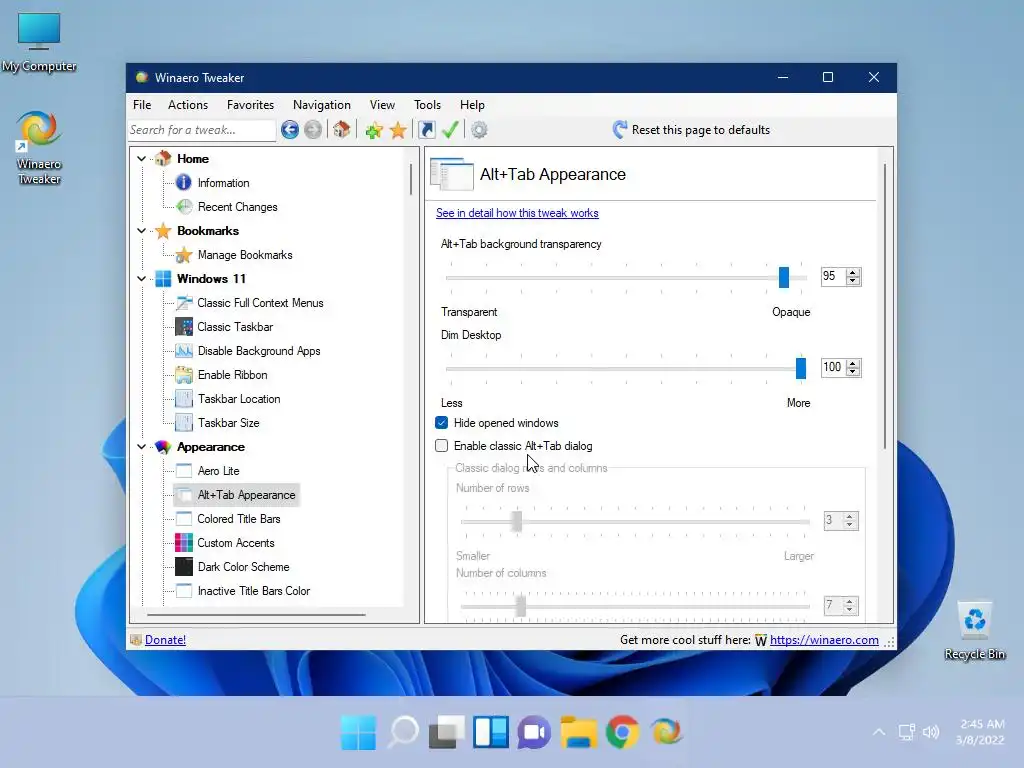This screenshot has width=1024, height=768.
Task: Open settings with the gear toolbar icon
Action: [479, 130]
